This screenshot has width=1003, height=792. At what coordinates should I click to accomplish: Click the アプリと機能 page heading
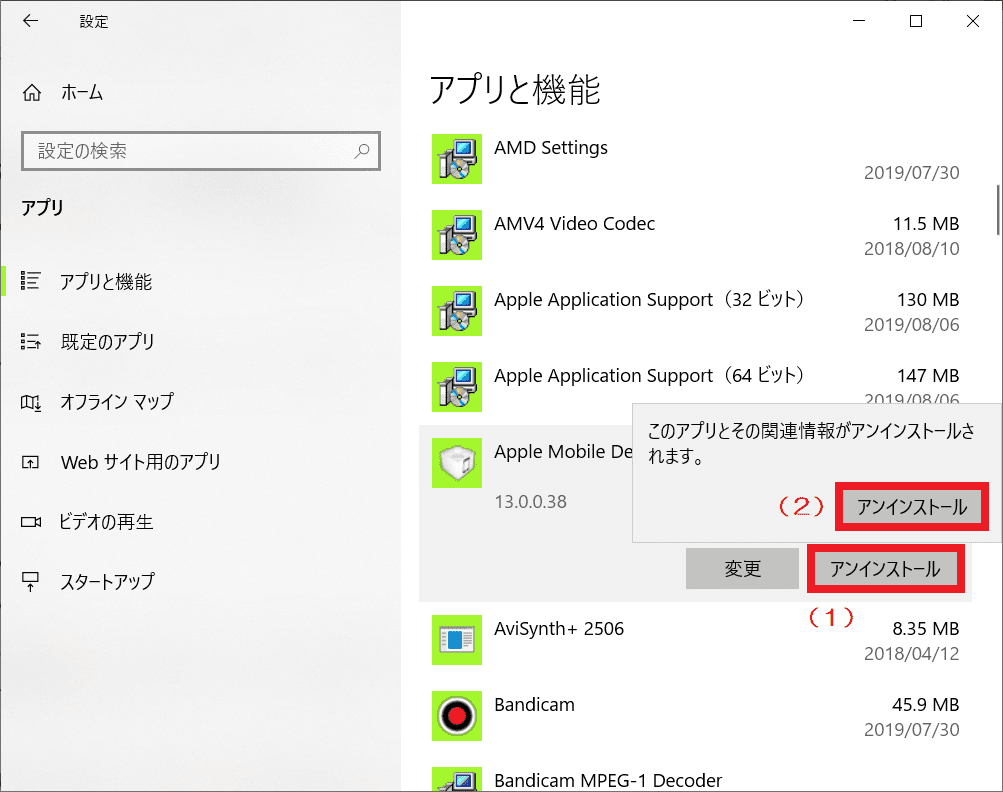tap(515, 90)
